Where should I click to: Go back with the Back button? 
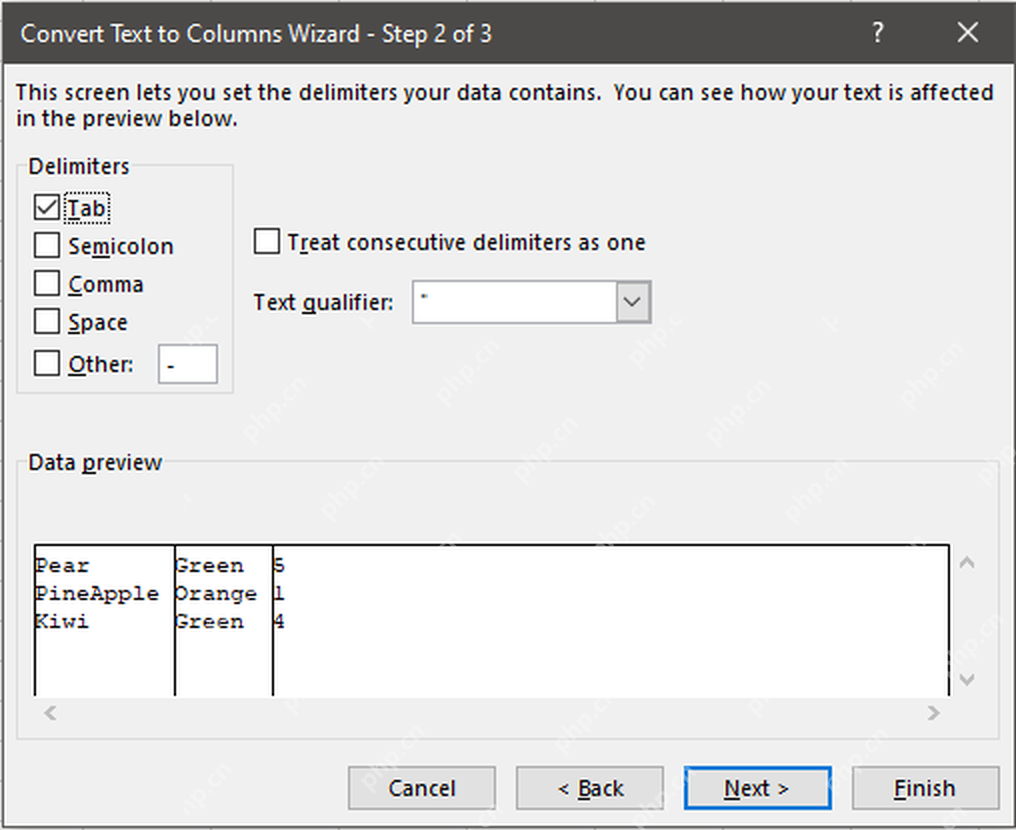(x=590, y=788)
